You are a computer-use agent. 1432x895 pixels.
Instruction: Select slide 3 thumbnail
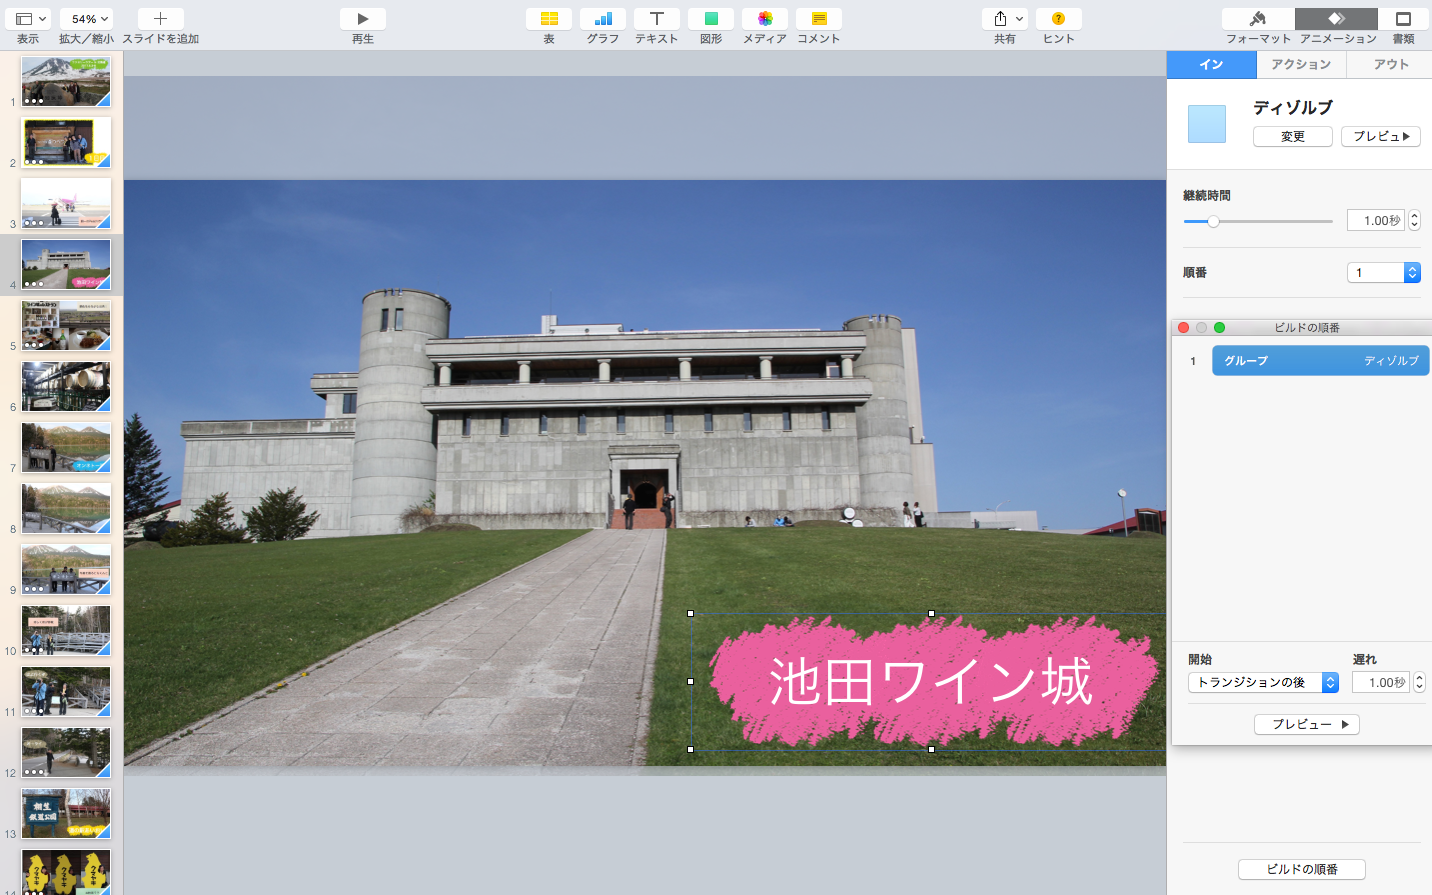[66, 204]
